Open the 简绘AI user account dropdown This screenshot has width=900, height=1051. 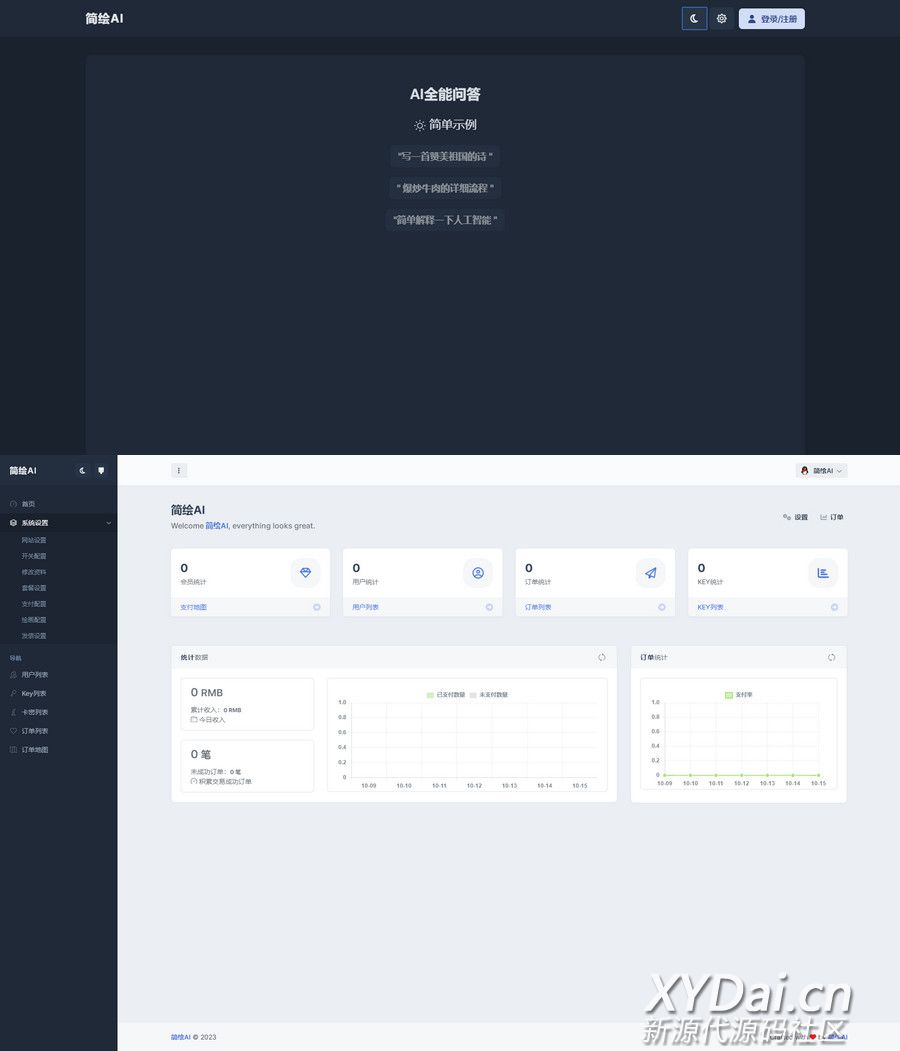pos(821,471)
